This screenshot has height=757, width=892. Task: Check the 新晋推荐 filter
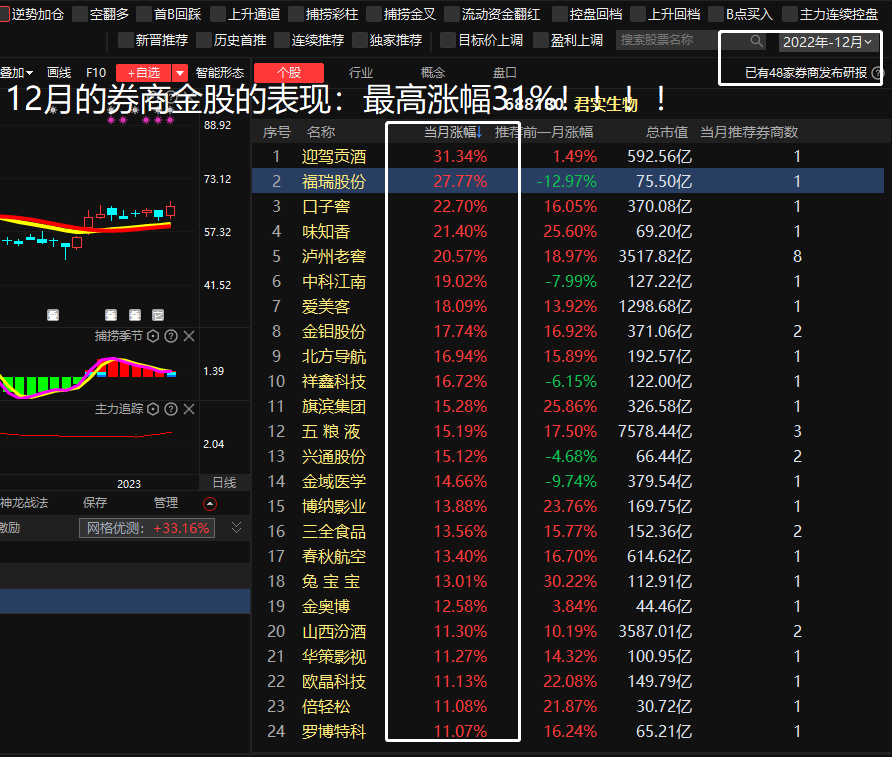(x=126, y=40)
